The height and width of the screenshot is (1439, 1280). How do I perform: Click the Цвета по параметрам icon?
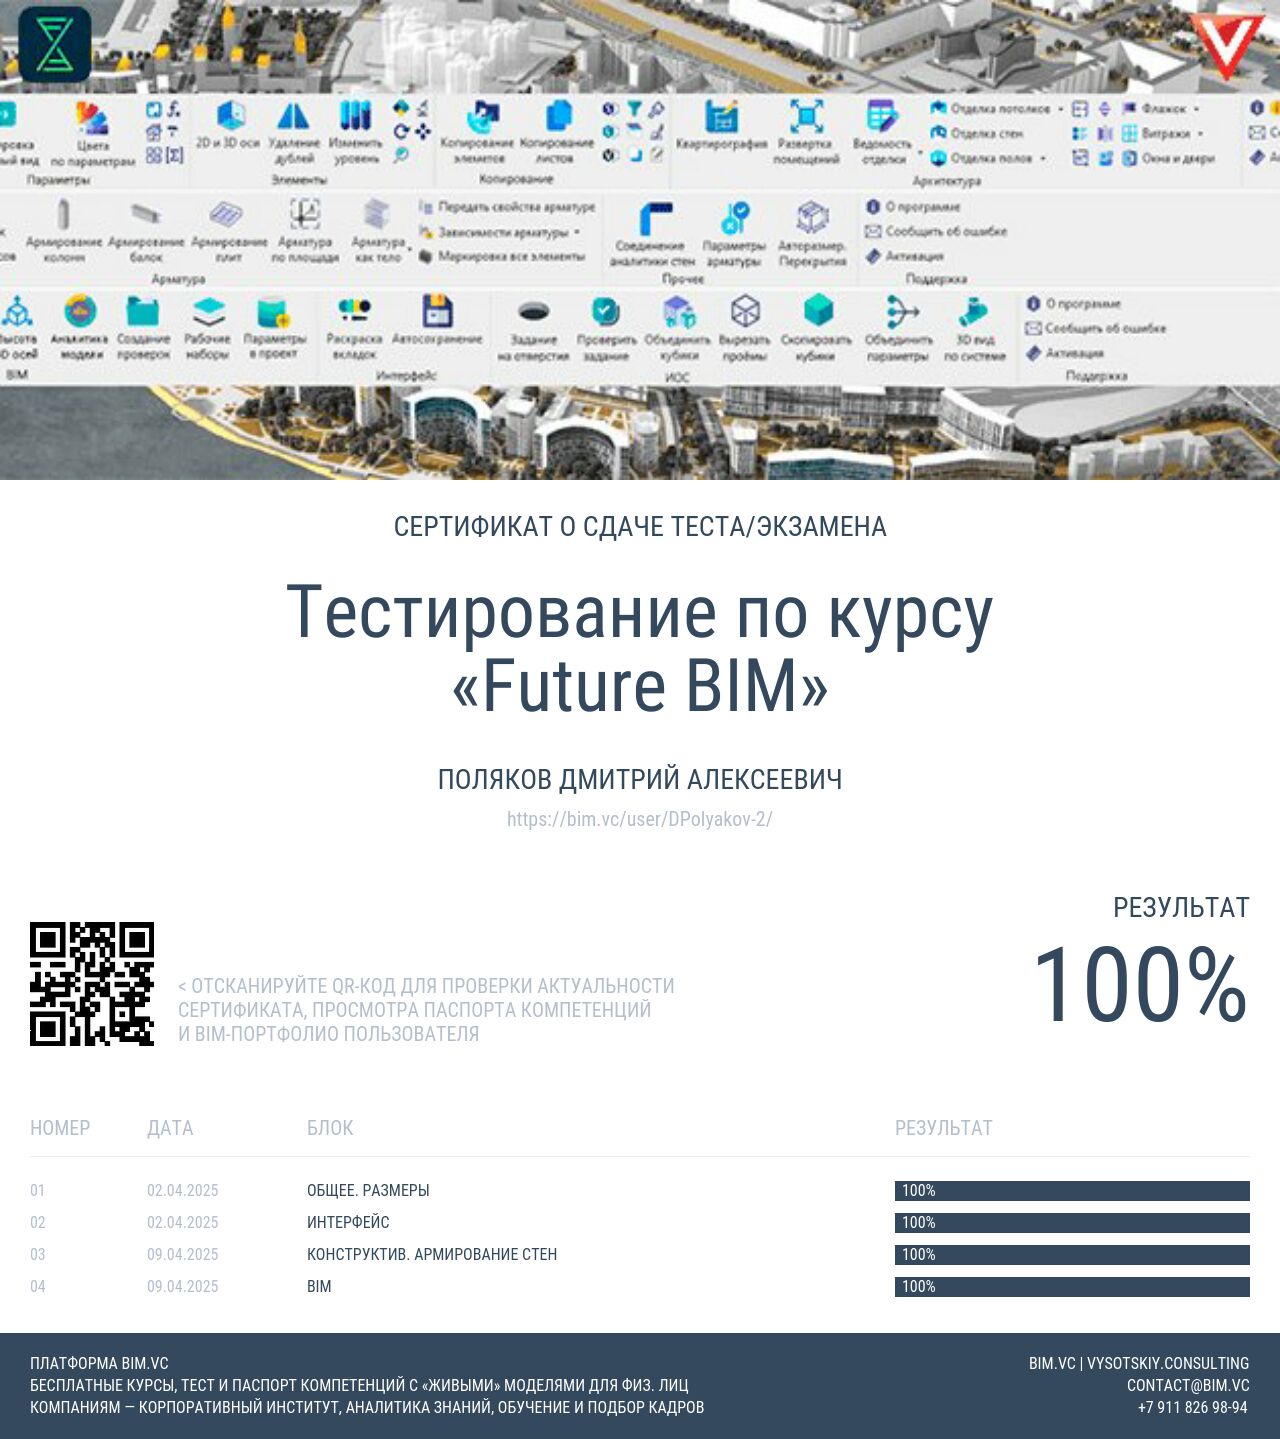(x=92, y=119)
